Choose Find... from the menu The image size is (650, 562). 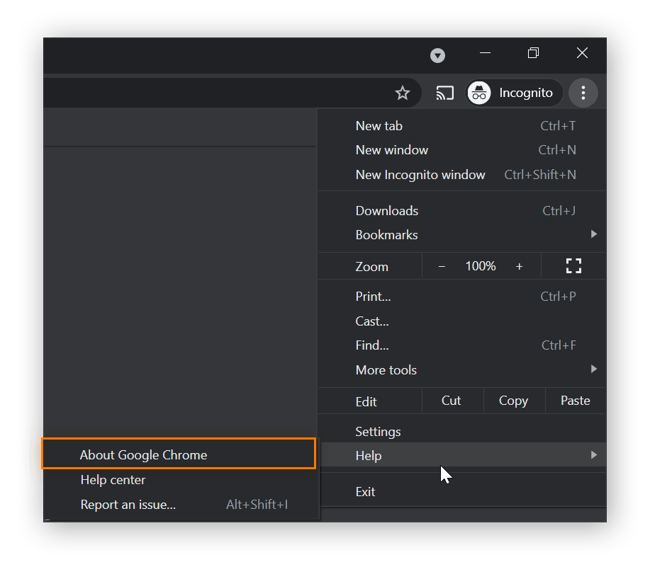[462, 346]
